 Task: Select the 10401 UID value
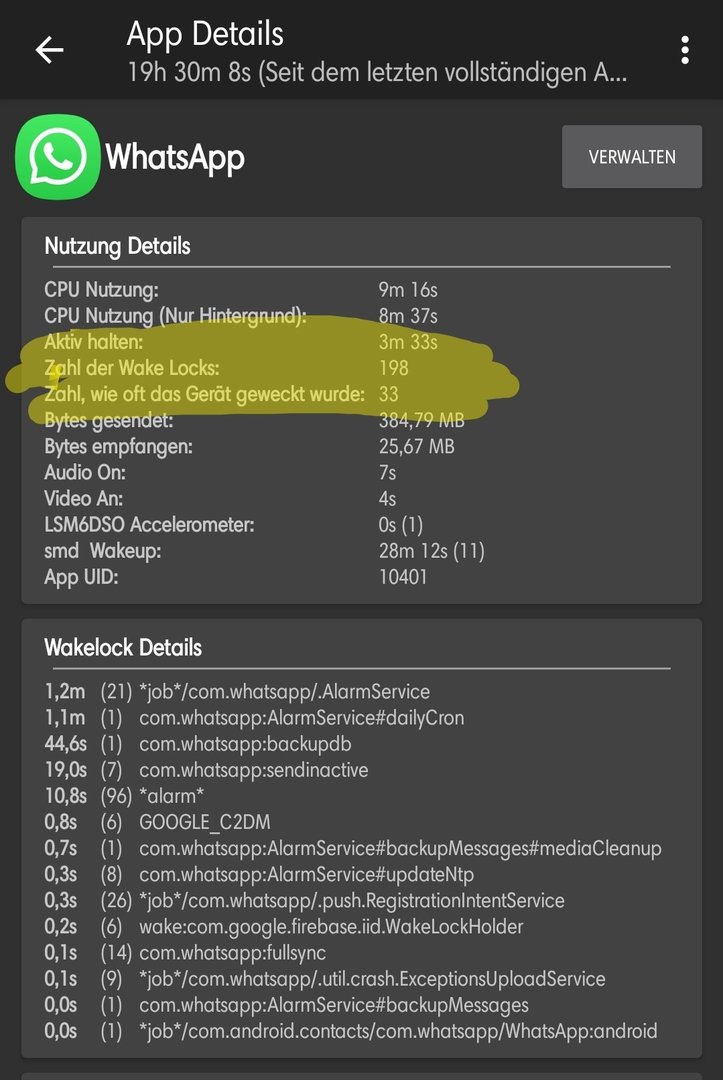[403, 577]
